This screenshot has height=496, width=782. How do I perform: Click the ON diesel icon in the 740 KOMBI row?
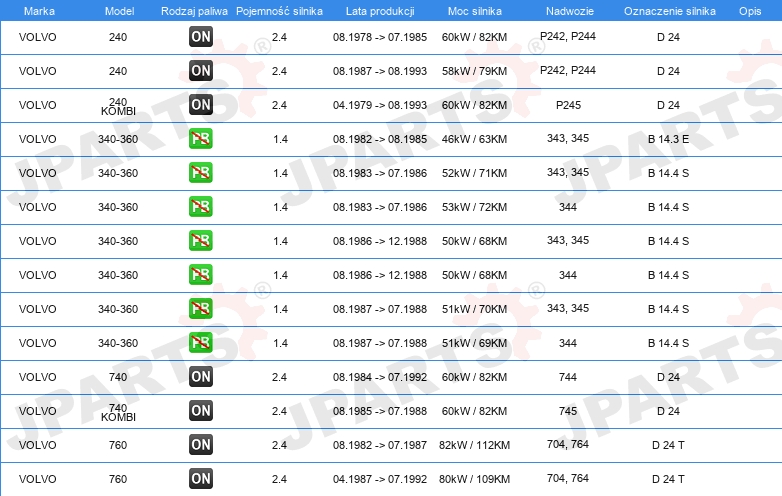point(201,410)
